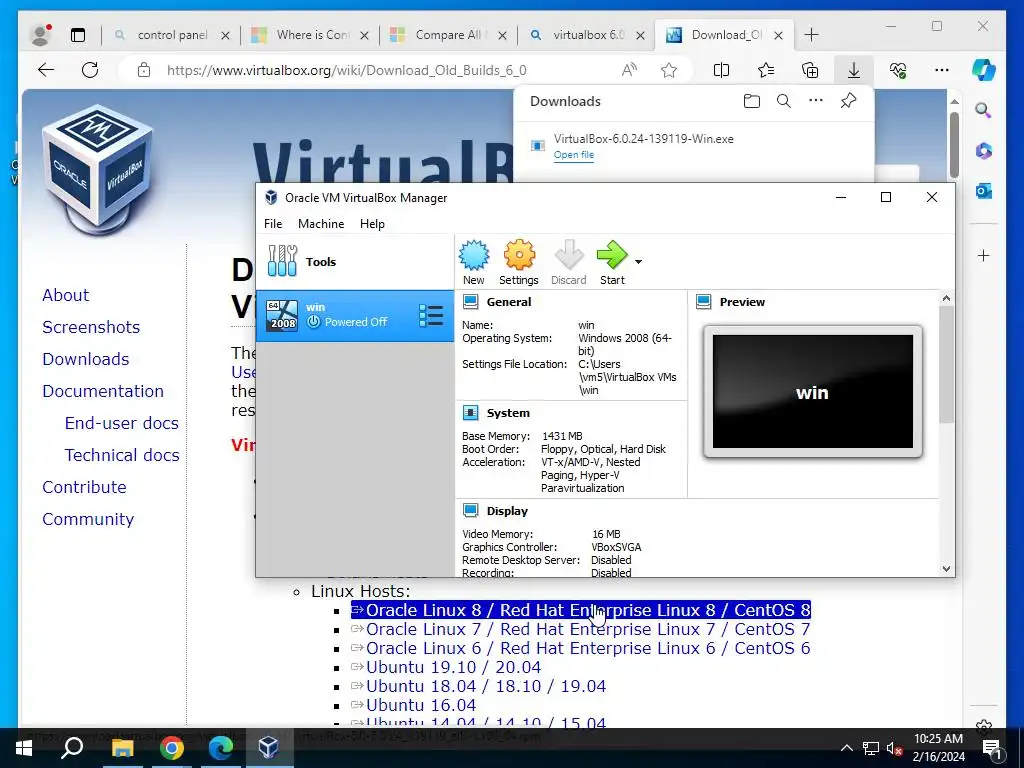
Task: Open more options in Downloads panel
Action: point(816,101)
